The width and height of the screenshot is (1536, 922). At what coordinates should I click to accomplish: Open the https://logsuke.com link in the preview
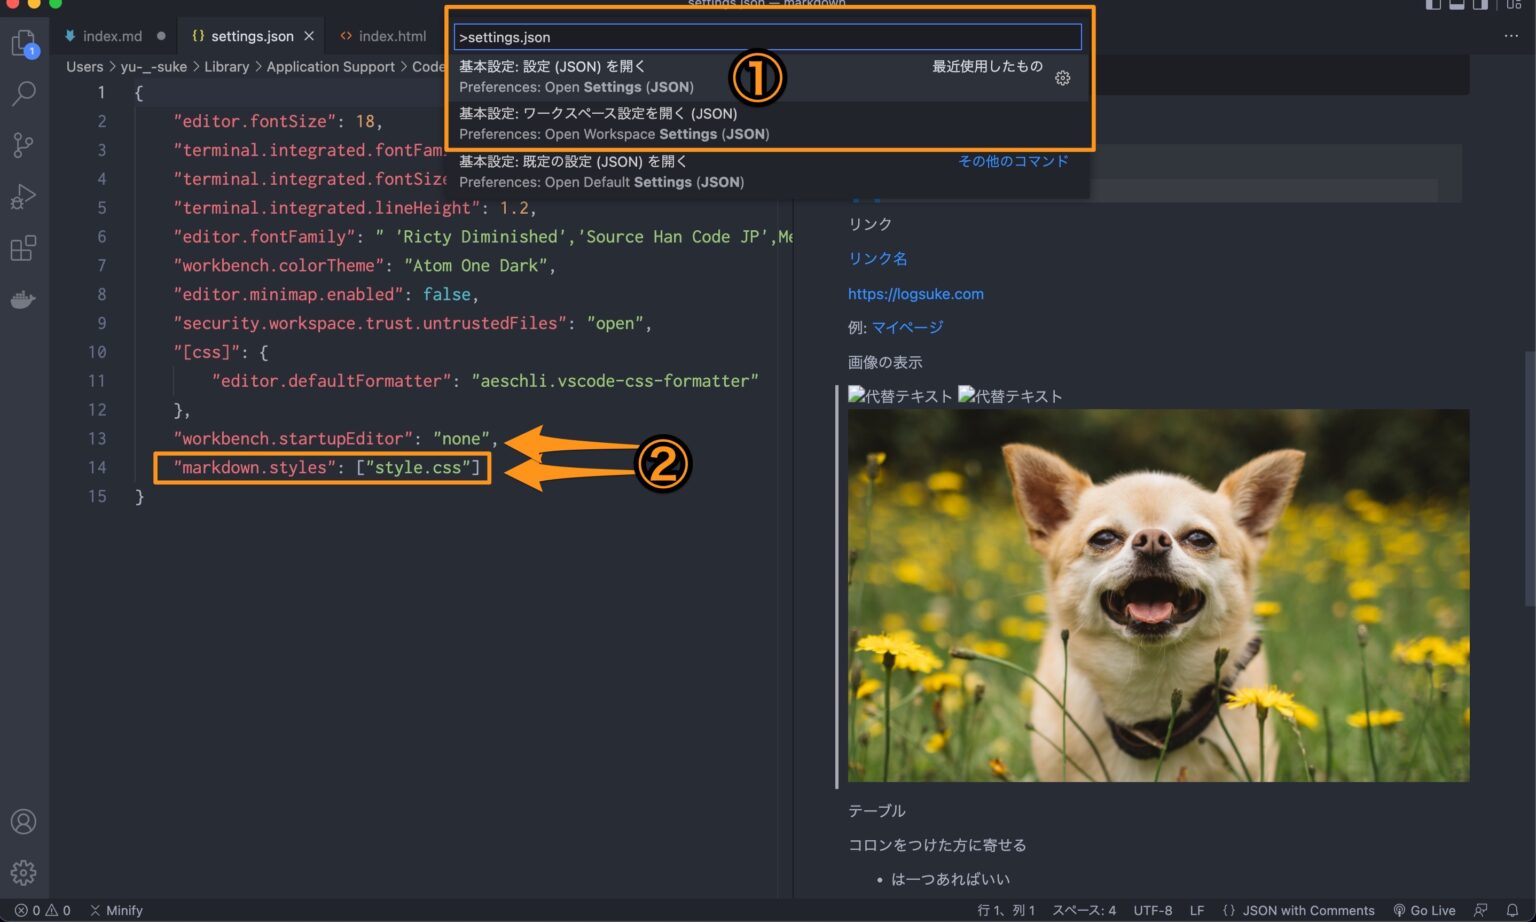[916, 293]
